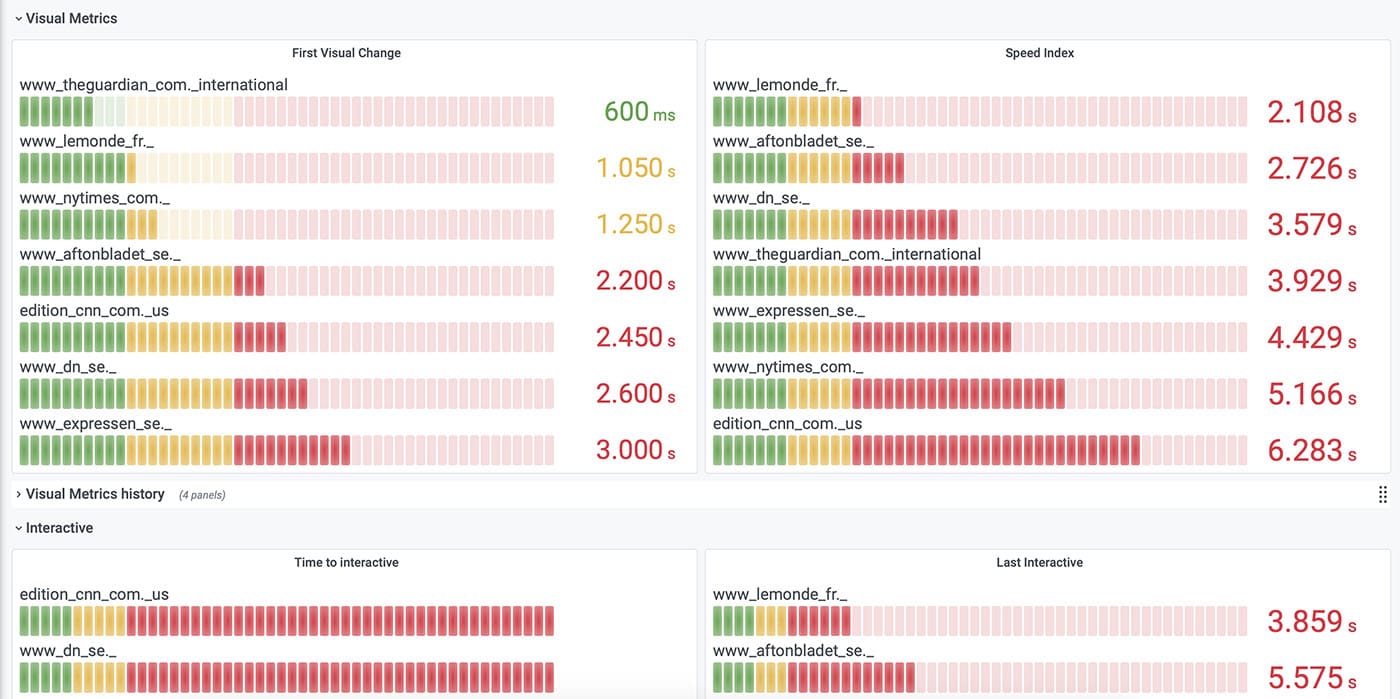Click the (4 panels) text next to history row

click(202, 494)
